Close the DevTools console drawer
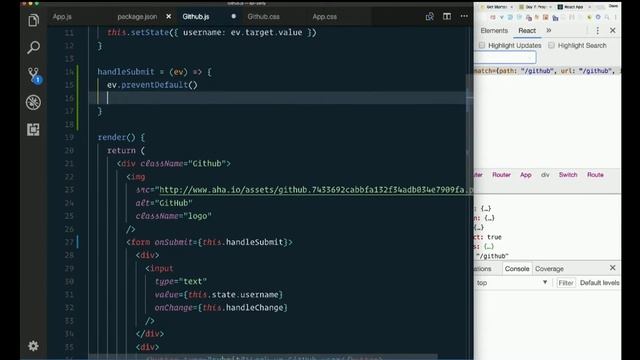640x360 pixels. [x=612, y=268]
